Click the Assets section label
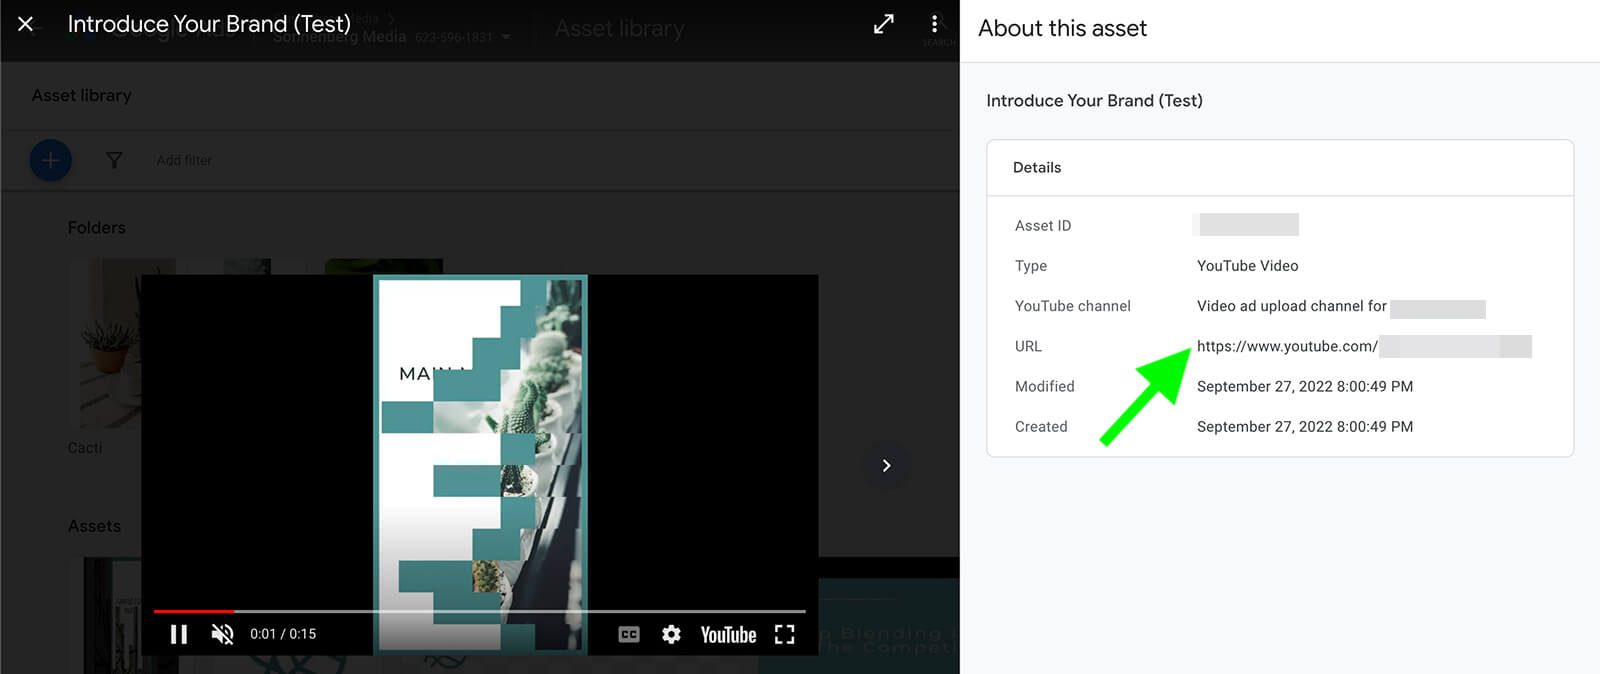The width and height of the screenshot is (1600, 674). [x=94, y=525]
